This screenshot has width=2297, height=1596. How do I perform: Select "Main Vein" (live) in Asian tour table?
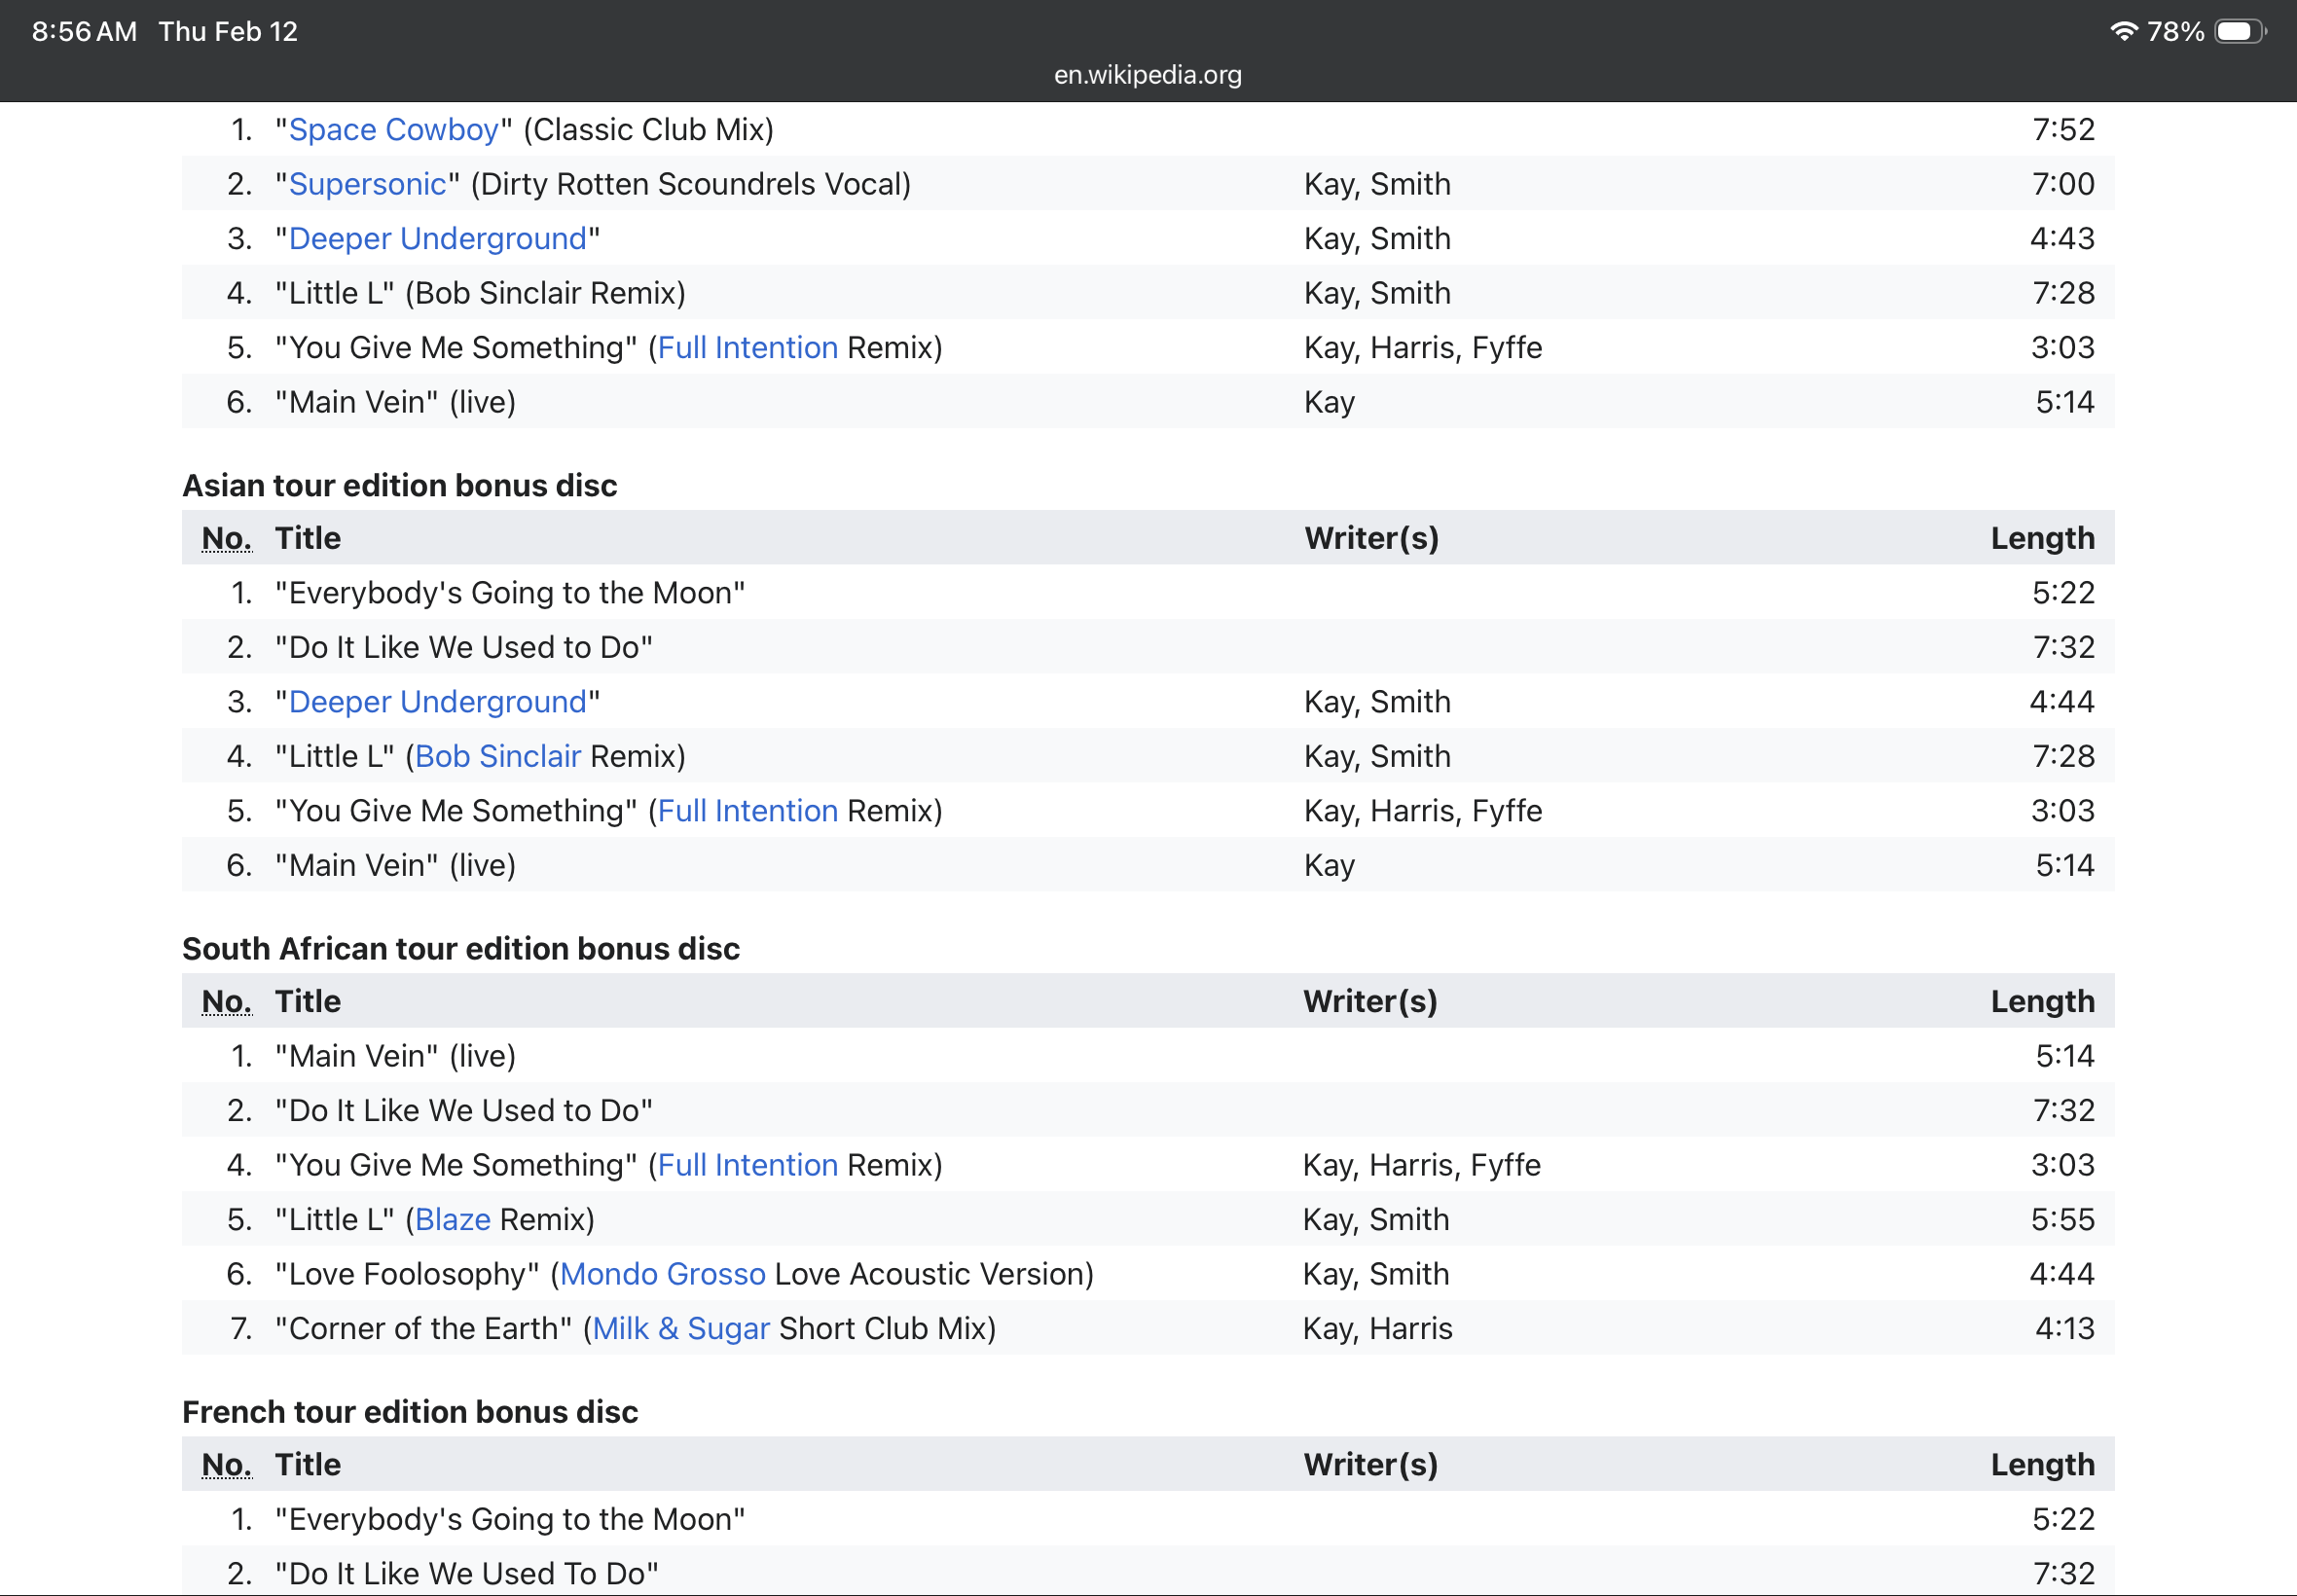(x=396, y=865)
